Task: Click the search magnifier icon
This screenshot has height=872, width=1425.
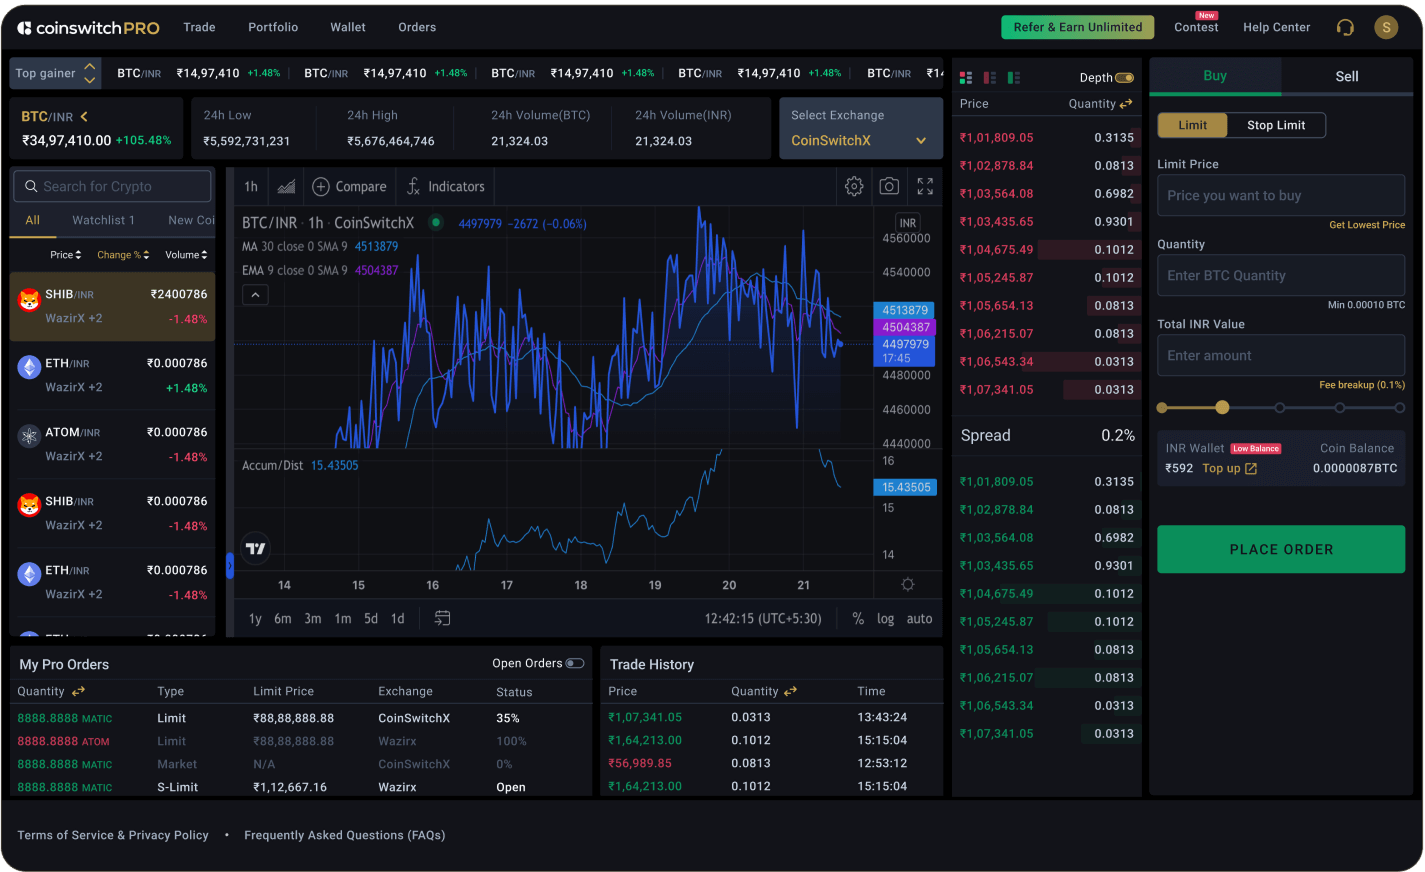Action: [x=31, y=186]
